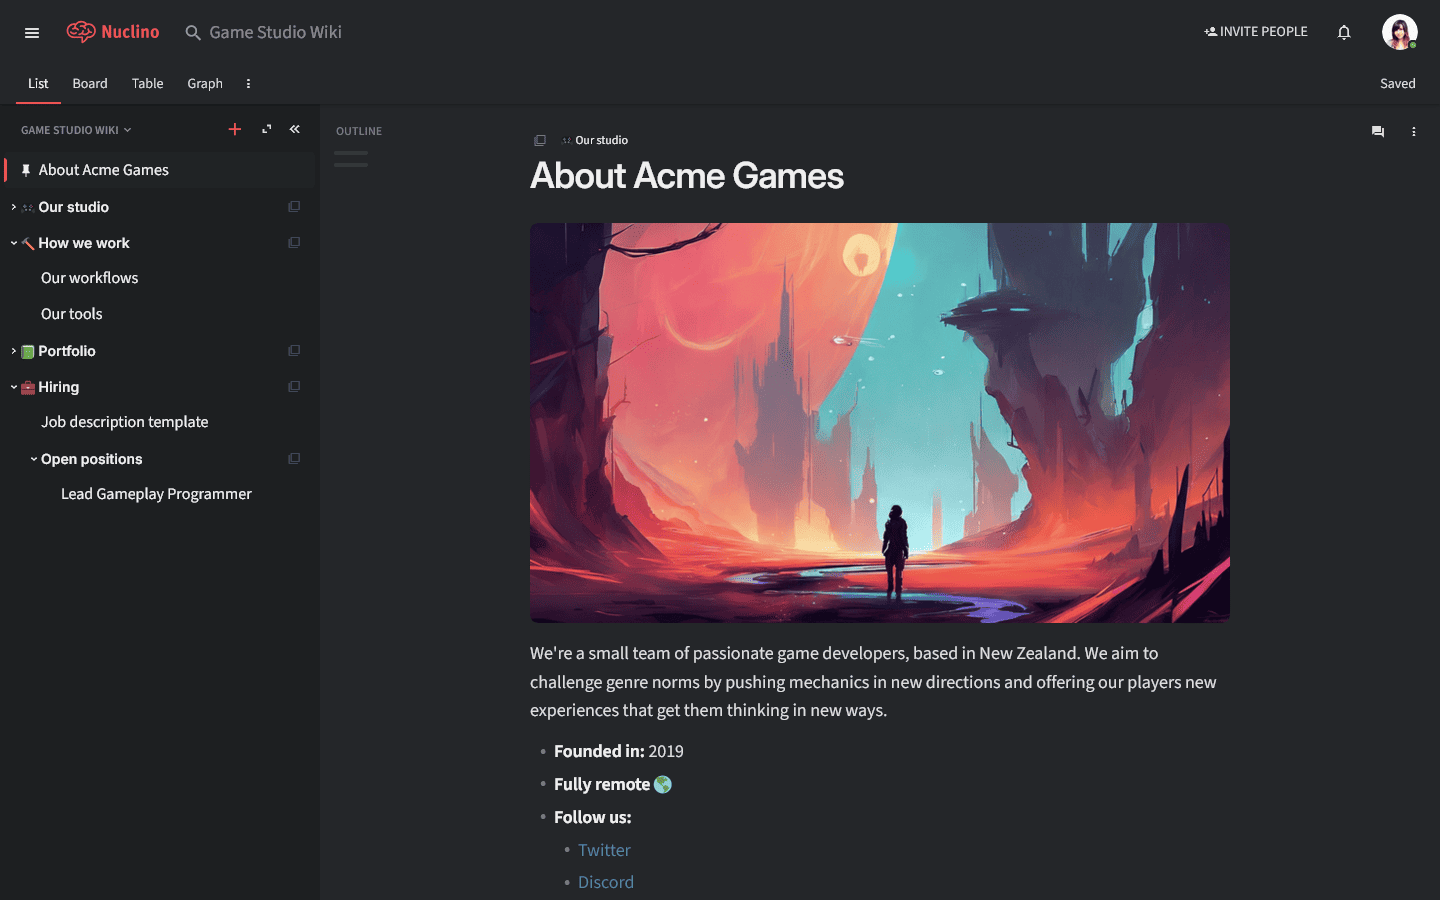The height and width of the screenshot is (900, 1440).
Task: Open the Twitter link
Action: 604,849
